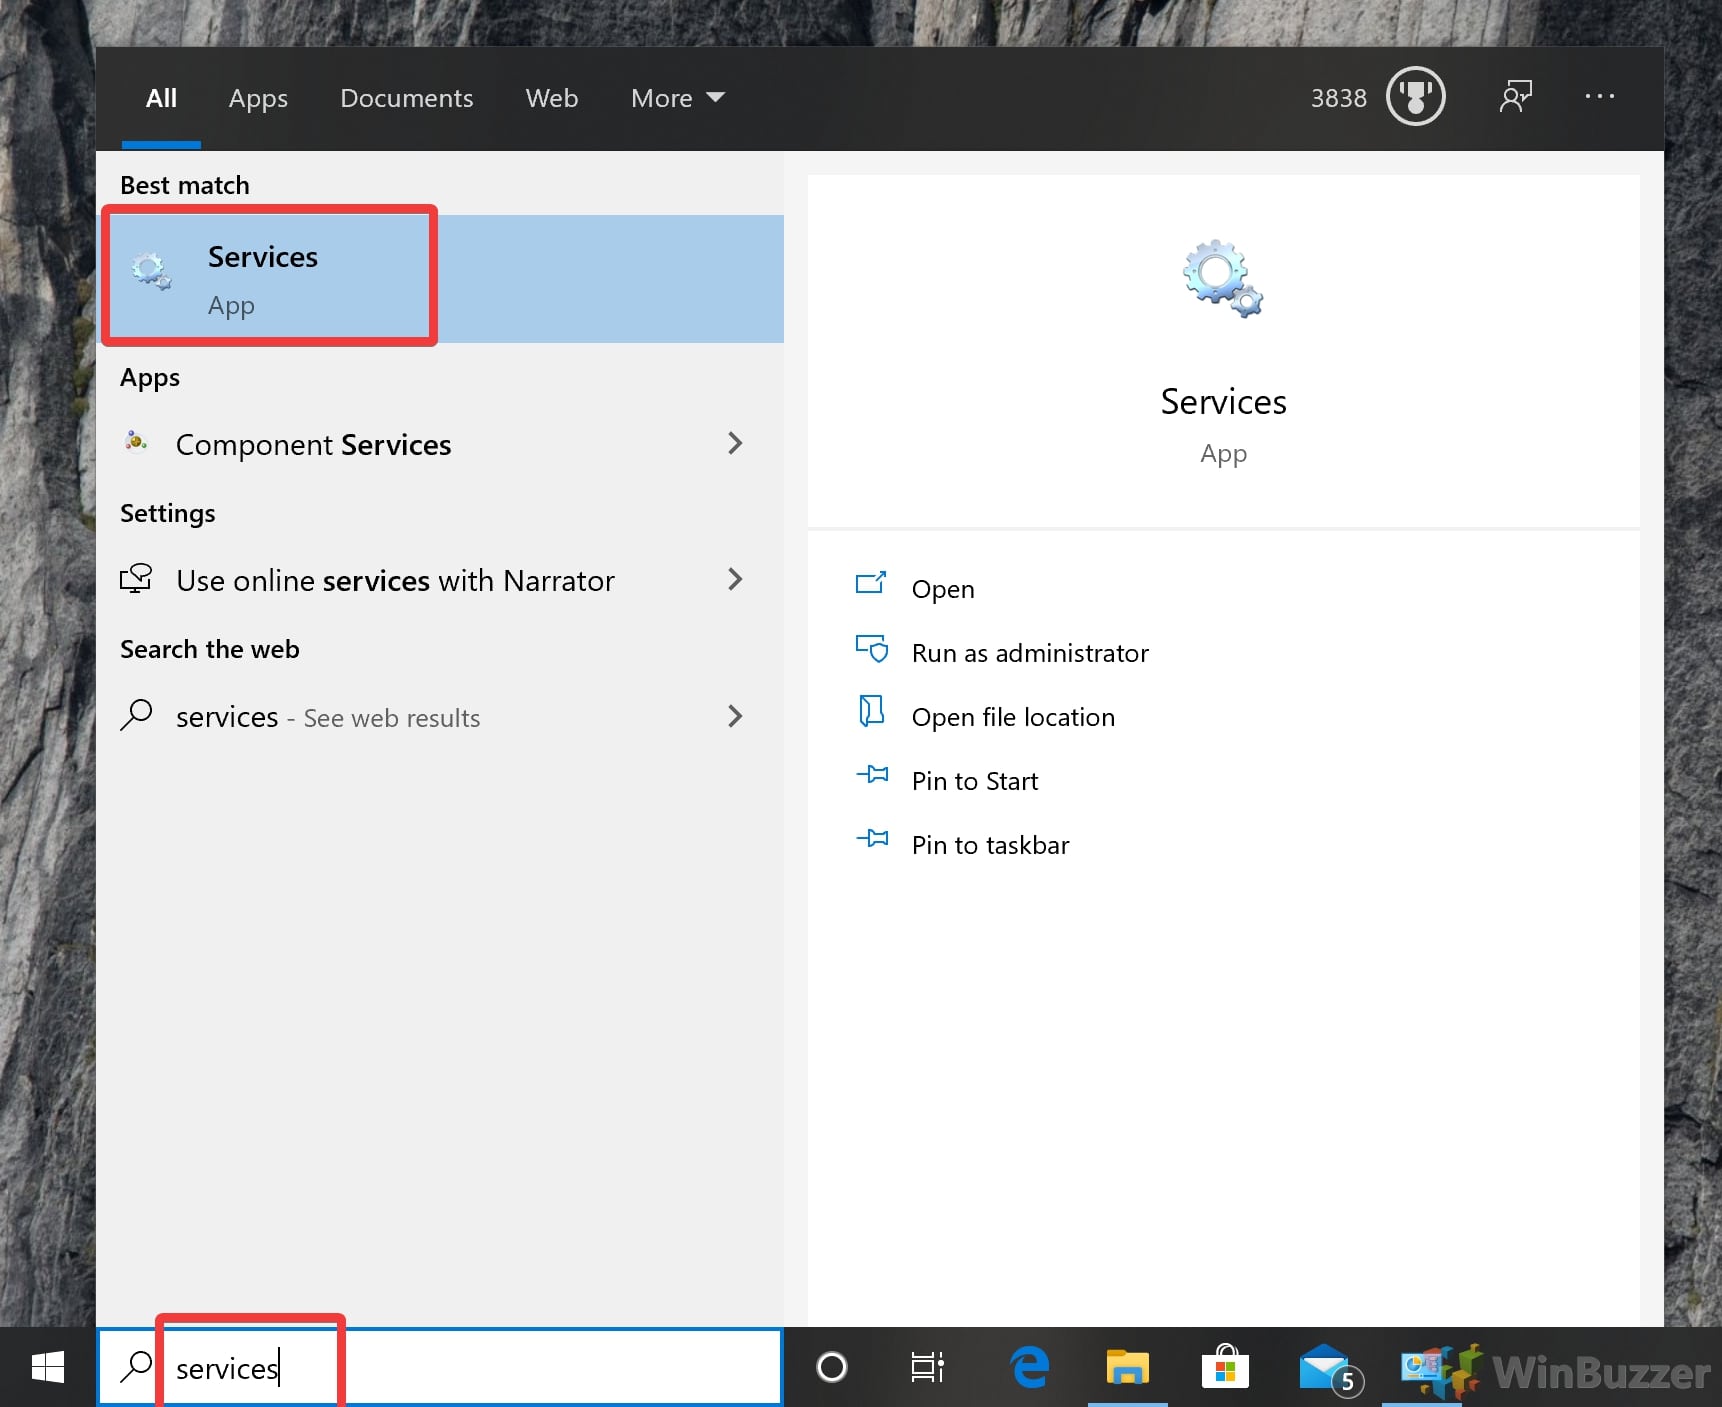Open the three-dot options menu

click(1599, 96)
